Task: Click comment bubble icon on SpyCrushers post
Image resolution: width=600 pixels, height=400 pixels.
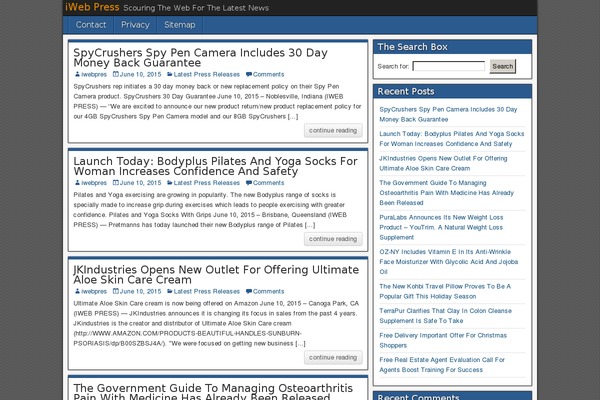Action: 249,74
